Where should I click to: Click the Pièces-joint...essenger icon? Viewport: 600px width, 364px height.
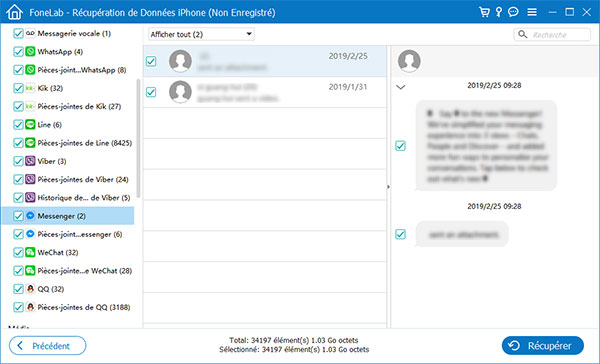[30, 234]
